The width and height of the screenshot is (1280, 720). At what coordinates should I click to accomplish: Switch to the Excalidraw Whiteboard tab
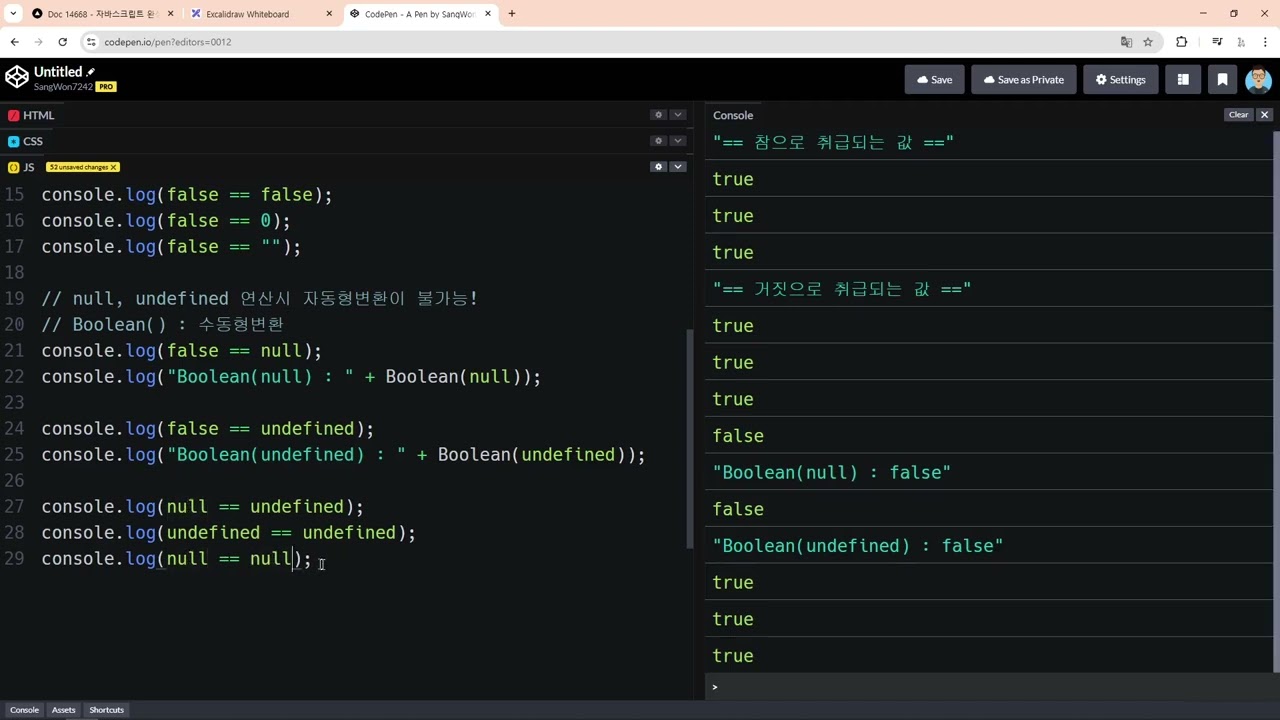tap(261, 14)
